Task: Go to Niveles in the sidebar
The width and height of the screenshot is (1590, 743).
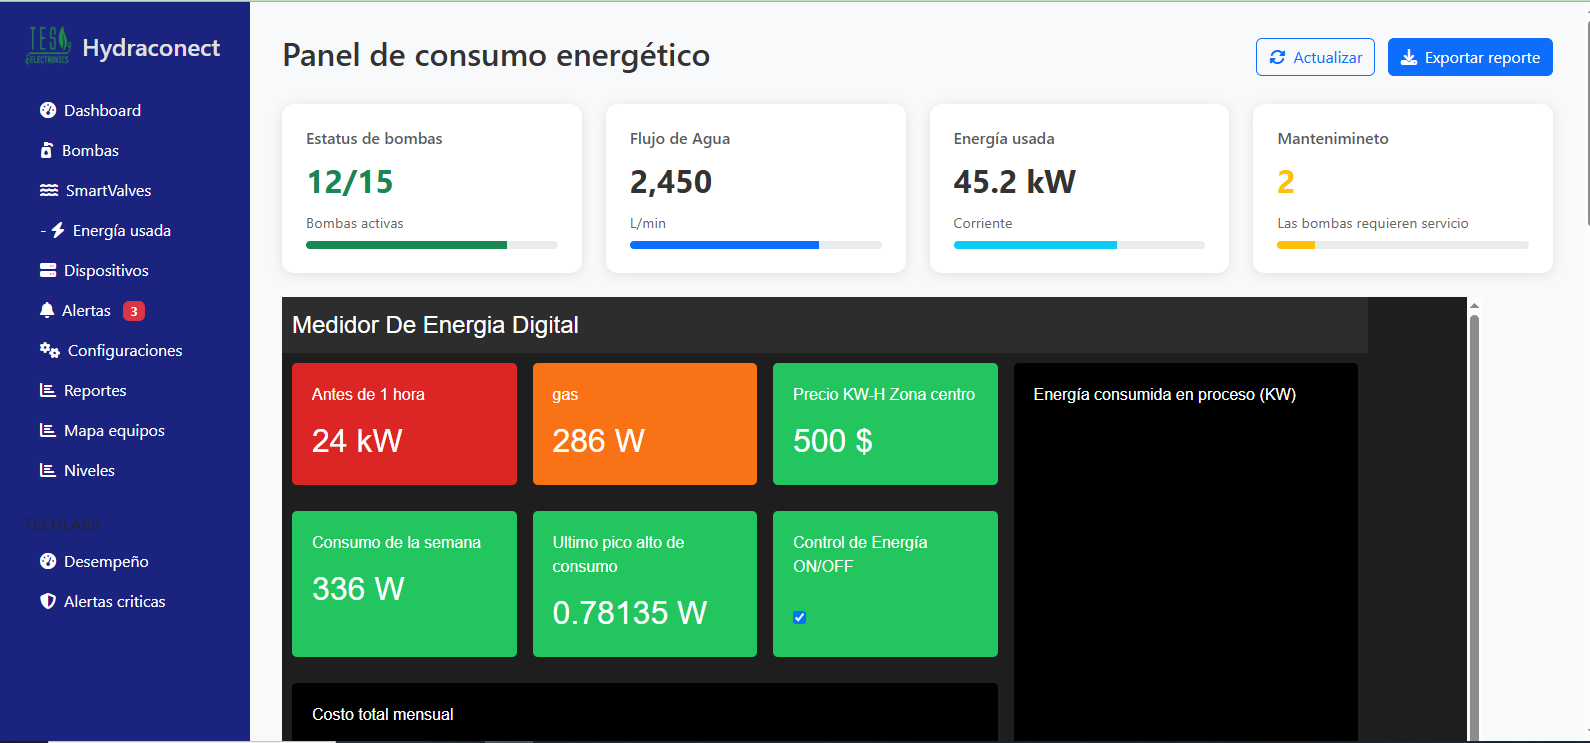Action: (x=89, y=470)
